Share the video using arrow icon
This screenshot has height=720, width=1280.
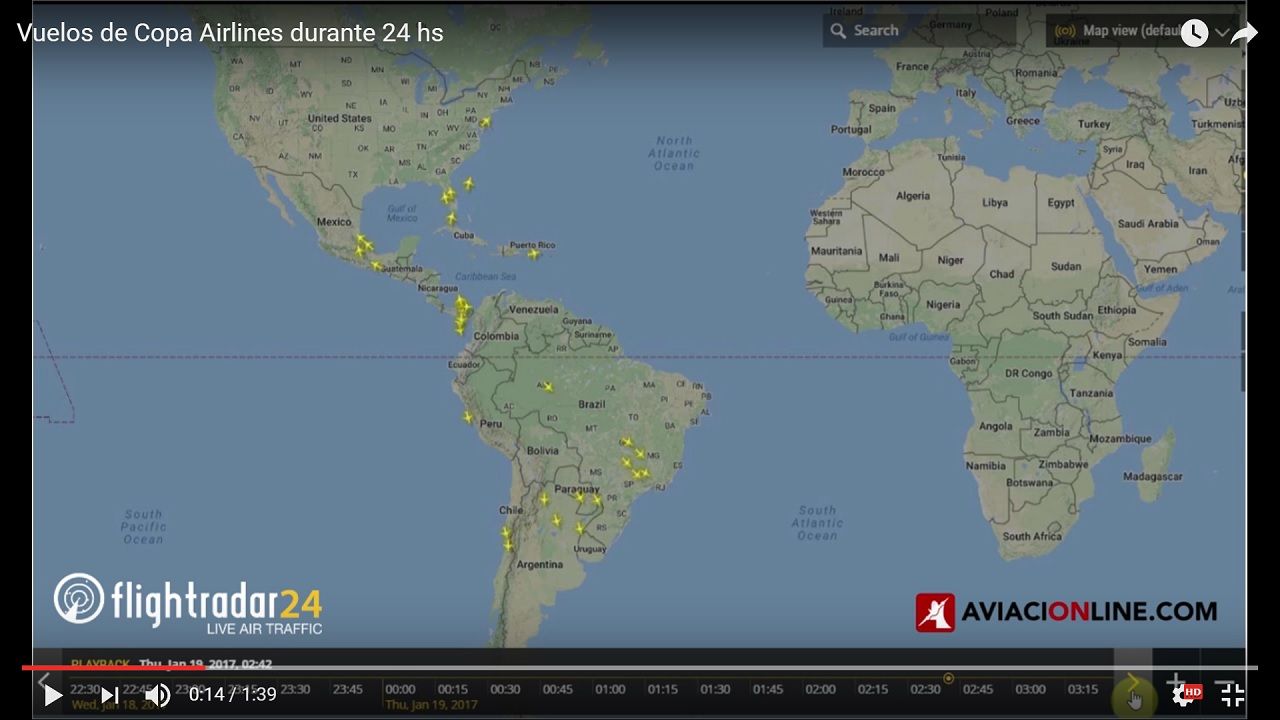(1244, 33)
